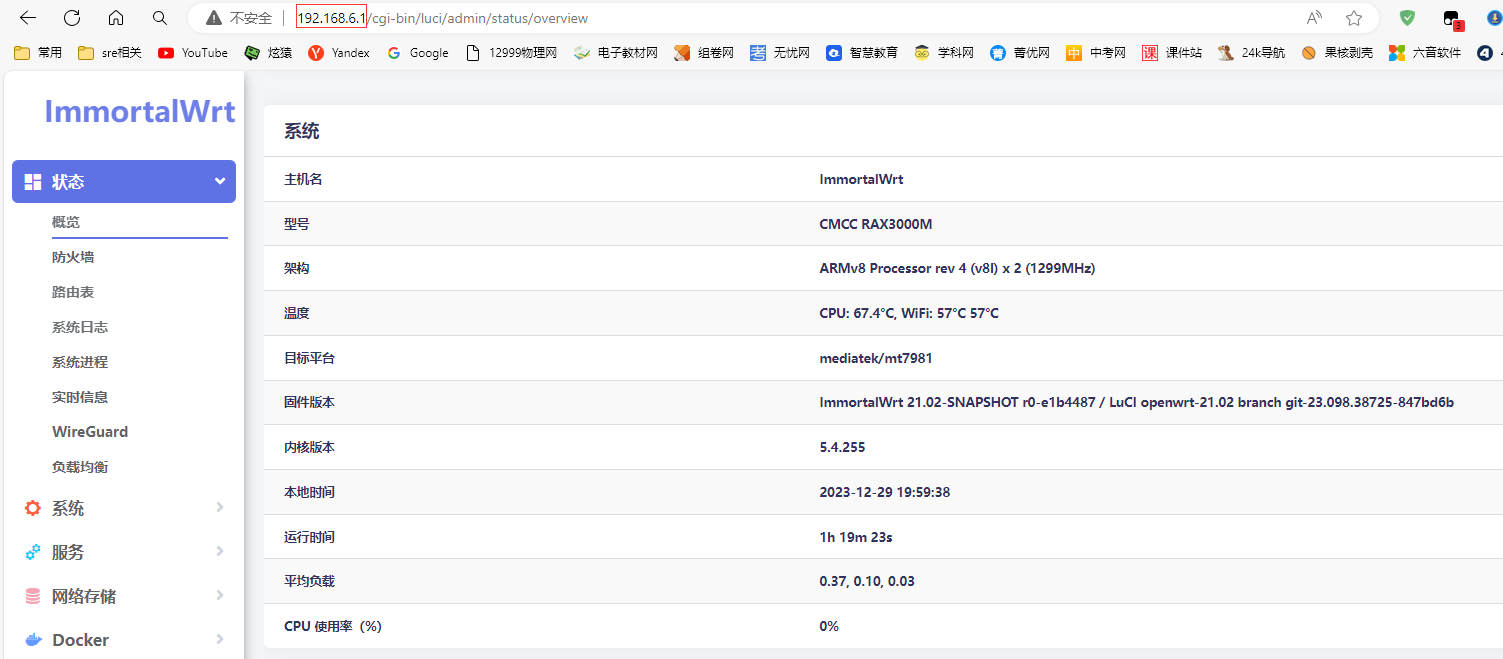
Task: Open the 防火墙 menu item
Action: (x=75, y=256)
